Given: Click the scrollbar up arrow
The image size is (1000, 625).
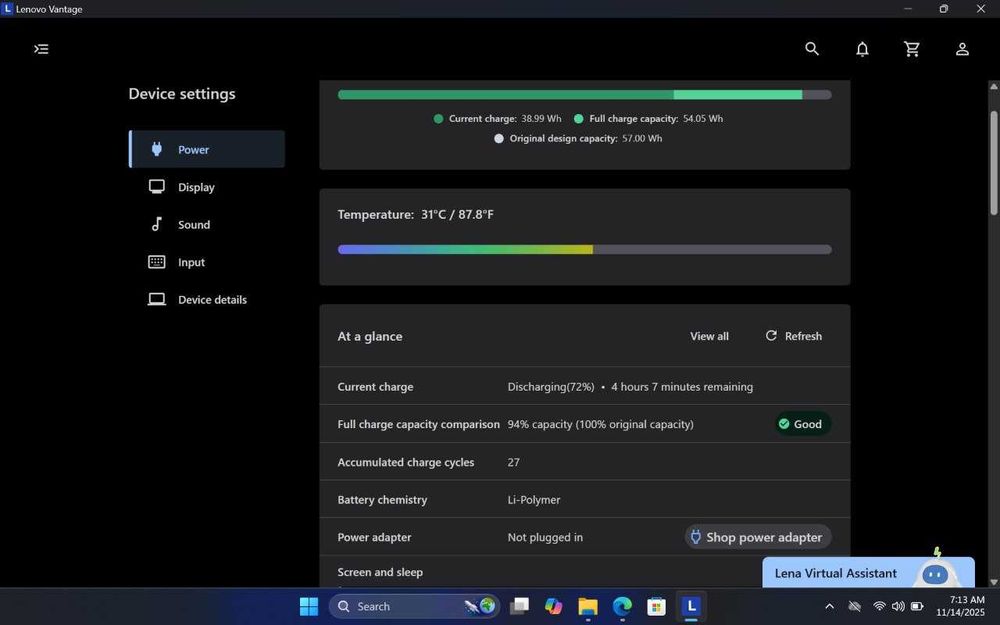Looking at the screenshot, I should pyautogui.click(x=993, y=86).
